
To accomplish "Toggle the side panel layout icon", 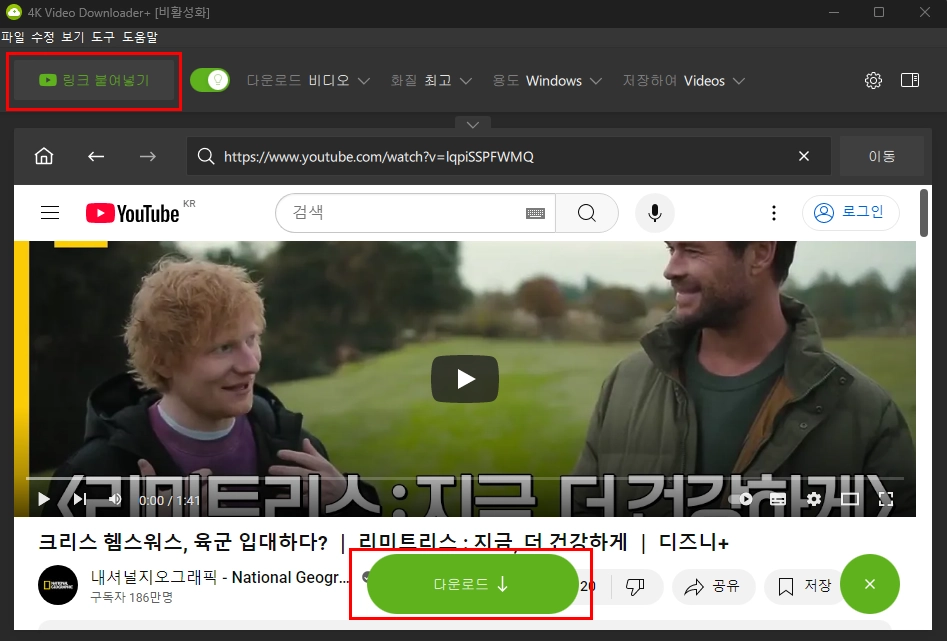I will click(x=910, y=80).
